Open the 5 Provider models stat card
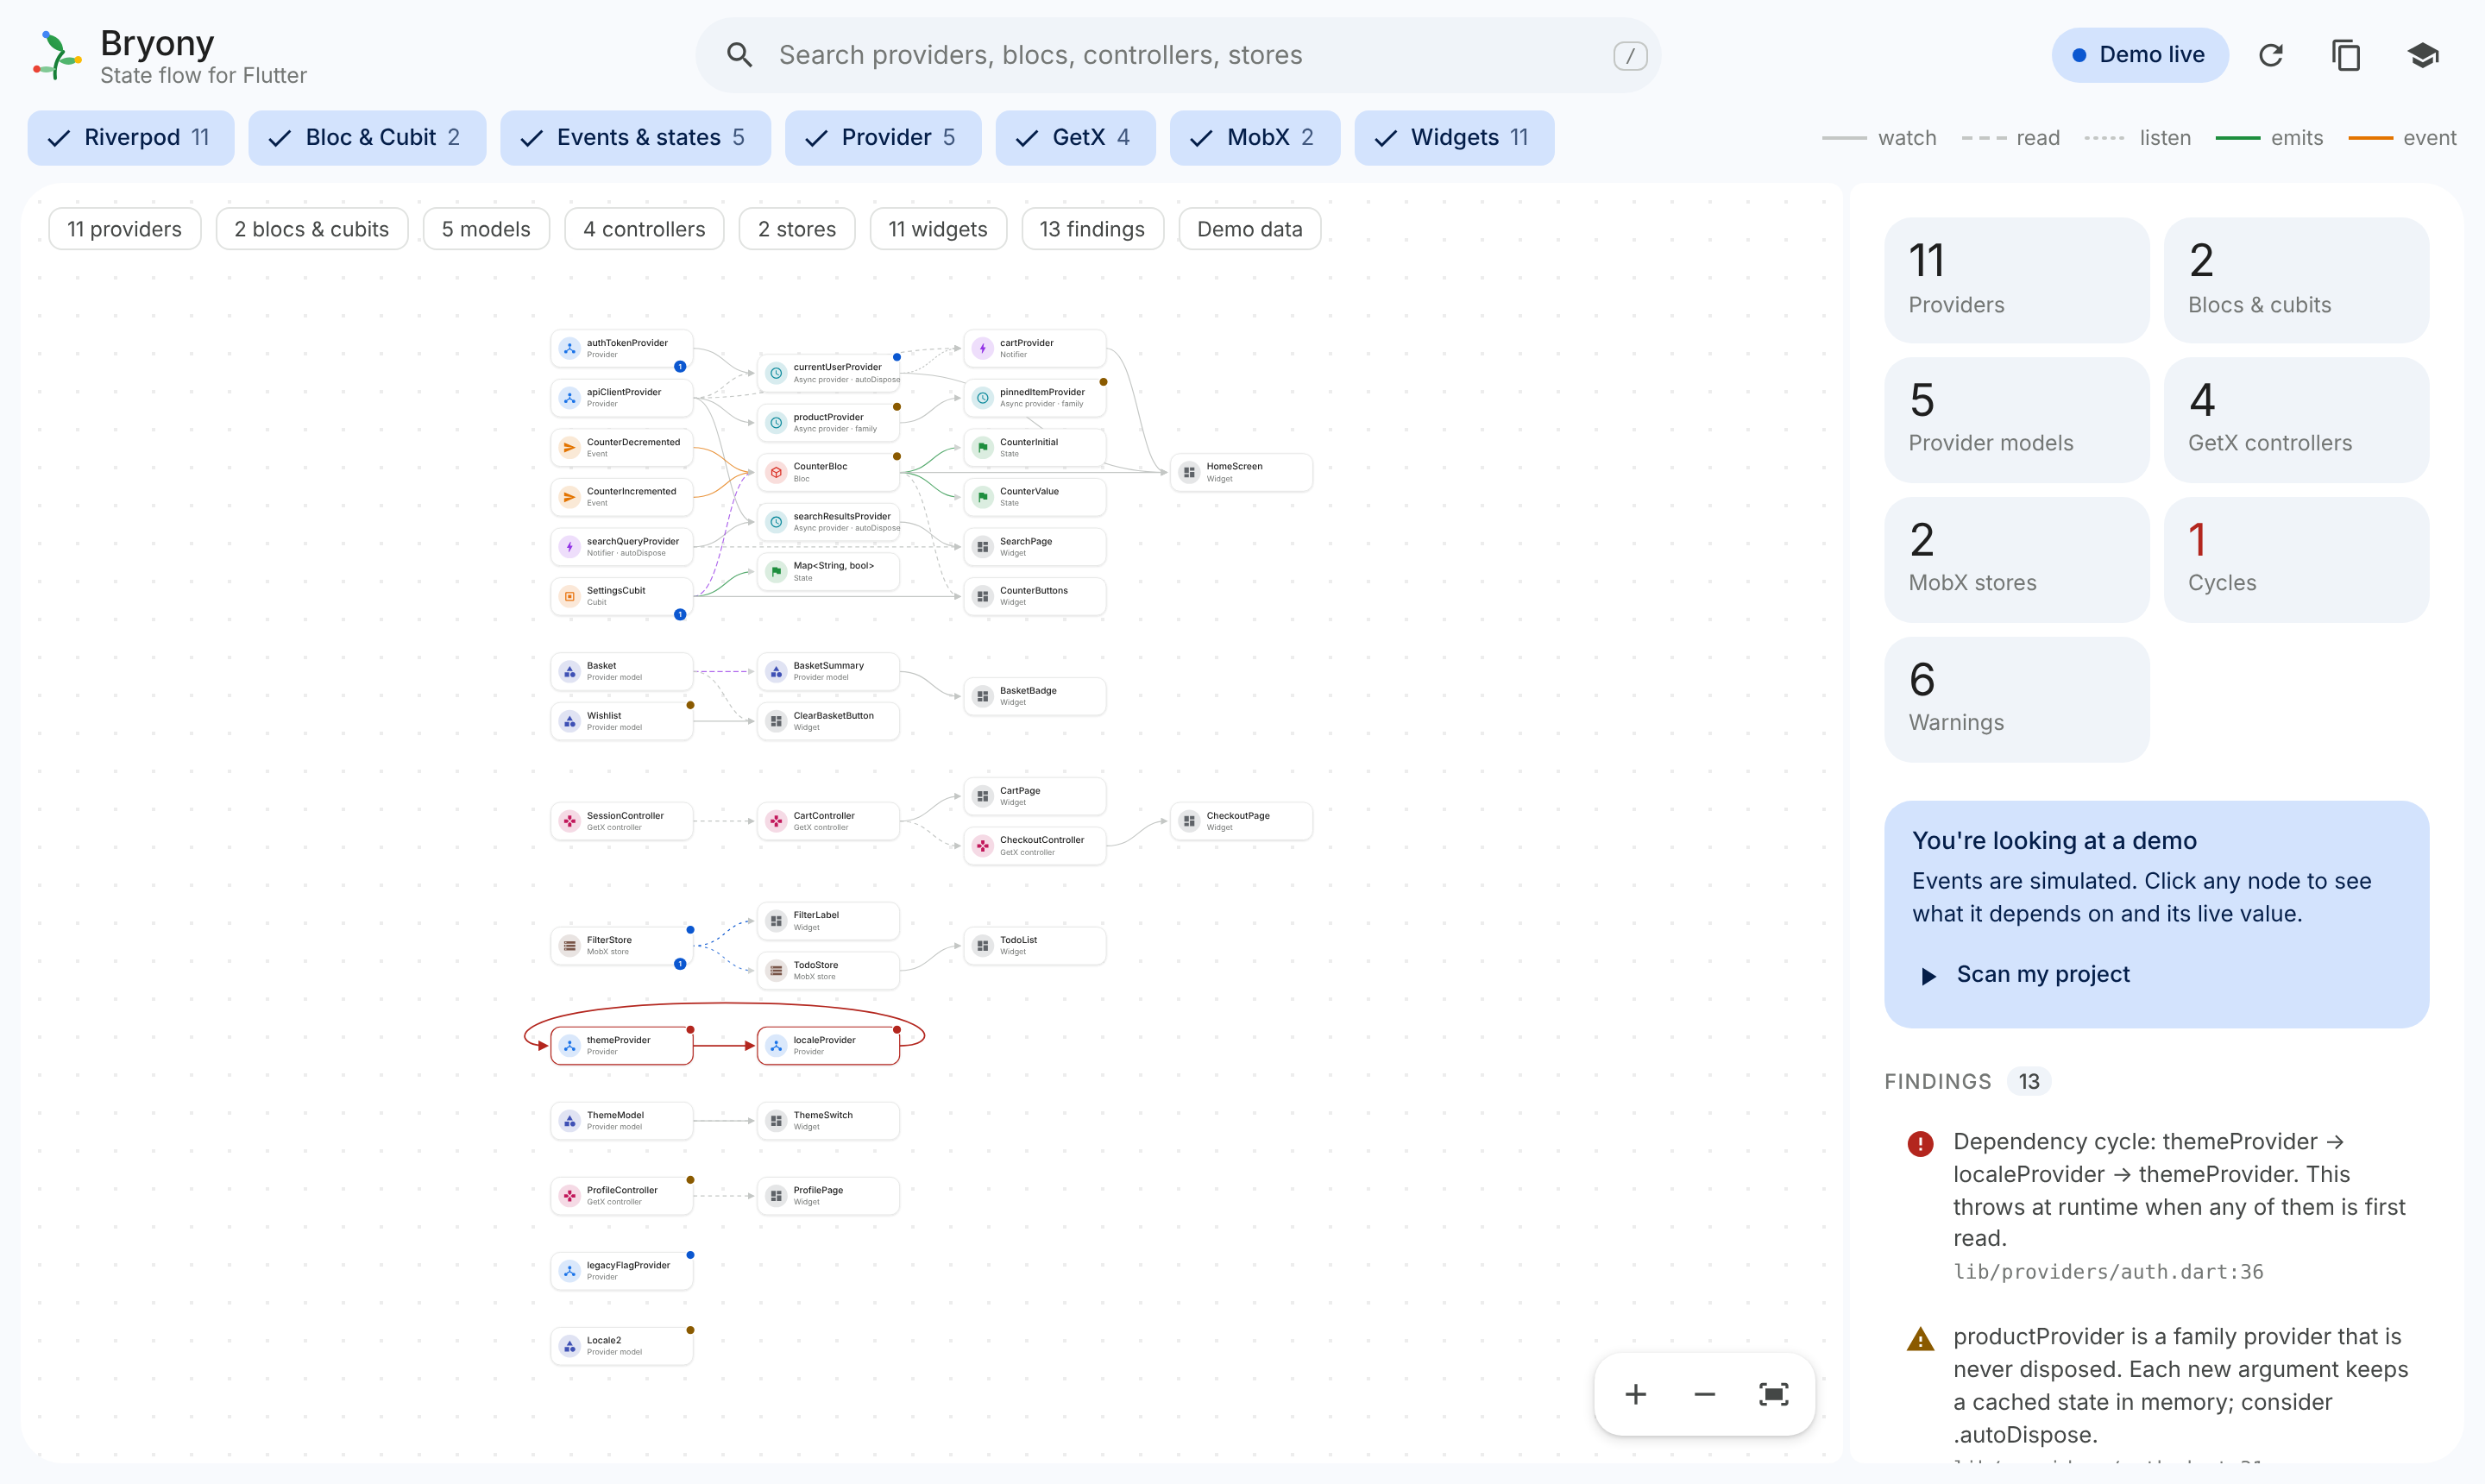This screenshot has height=1484, width=2485. pos(2016,420)
